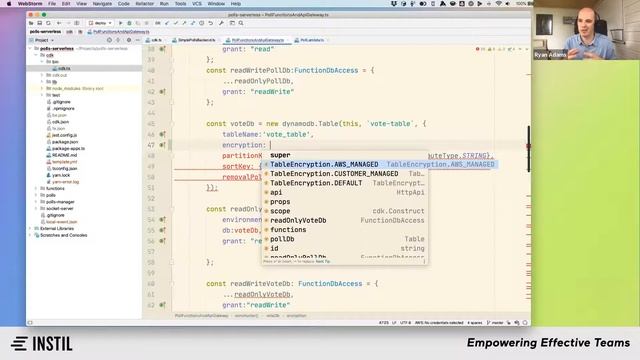Screen dimensions: 640x360
Task: Expand the socket-server folder
Action: pos(36,209)
